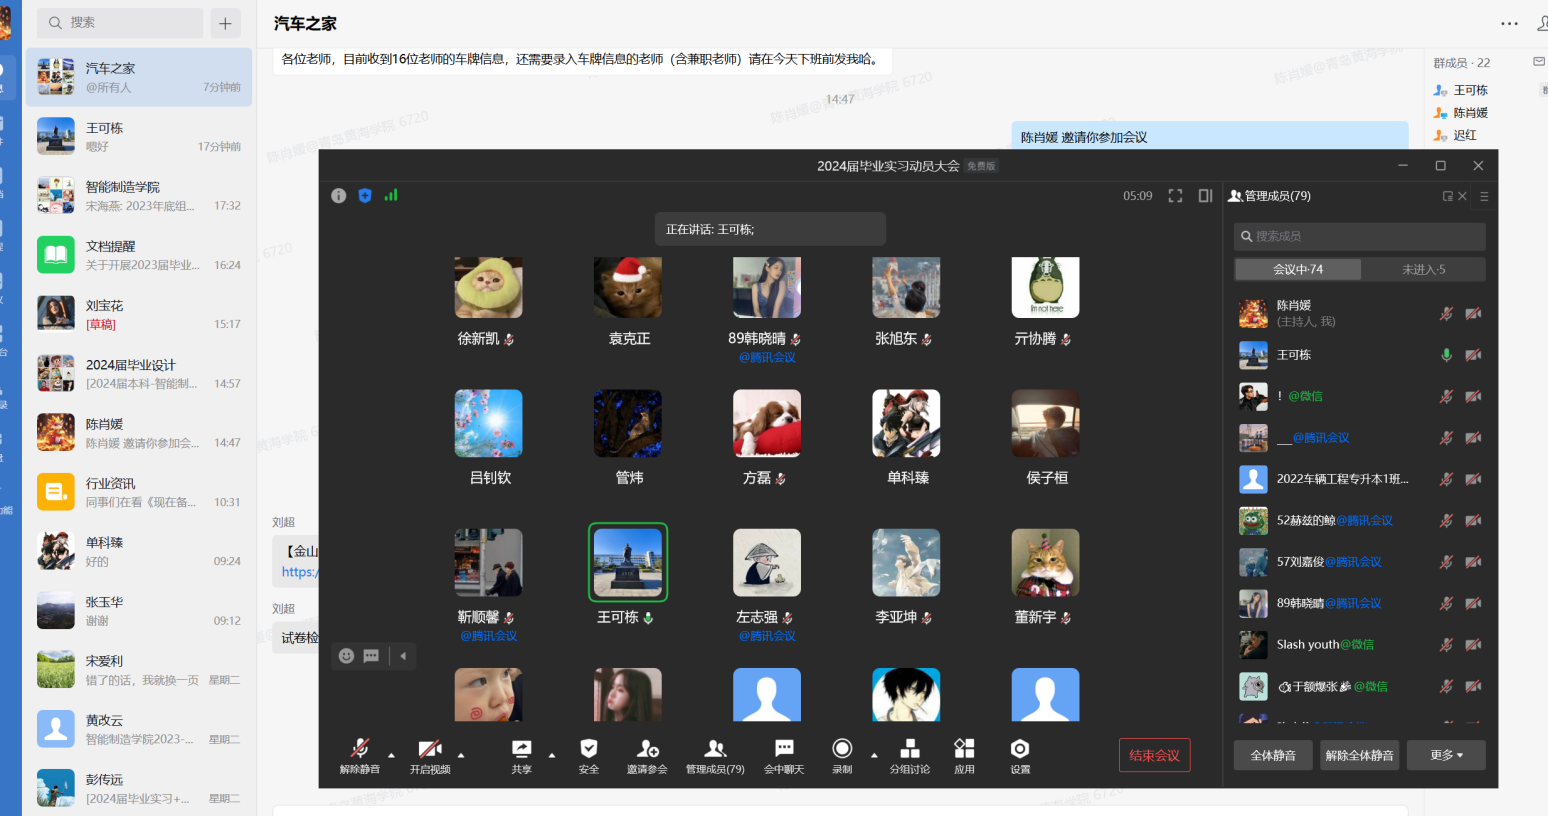Screen dimensions: 1548x816
Task: Open the 刘宝花 draft conversation
Action: click(139, 314)
